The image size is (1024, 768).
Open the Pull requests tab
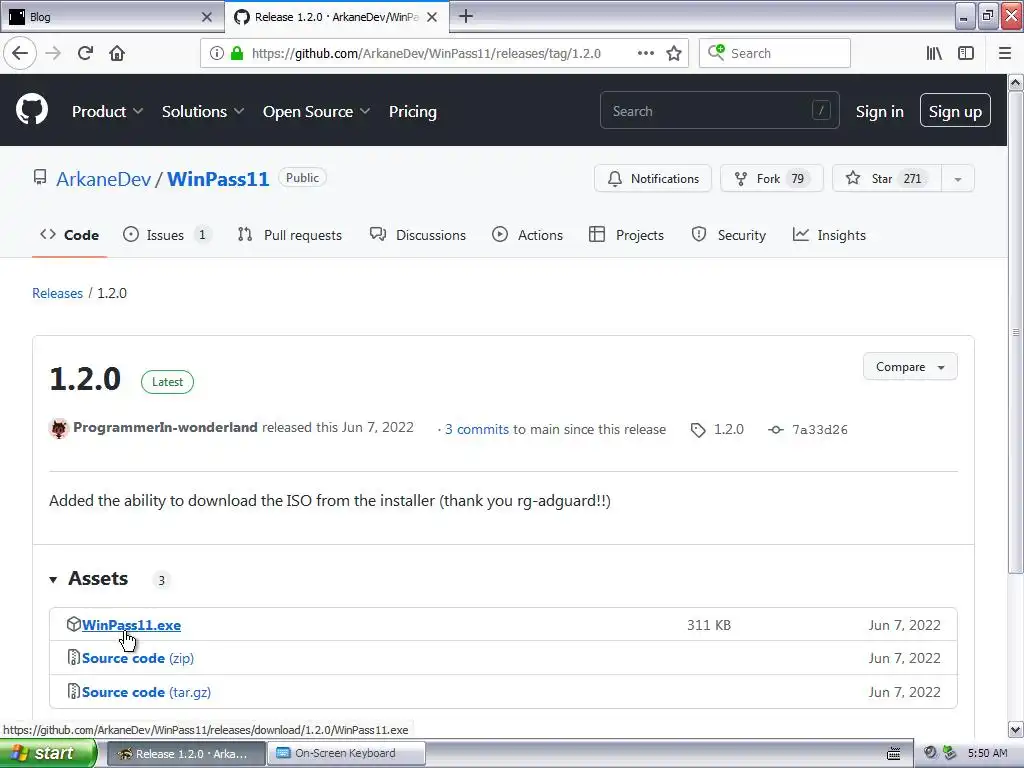point(290,235)
